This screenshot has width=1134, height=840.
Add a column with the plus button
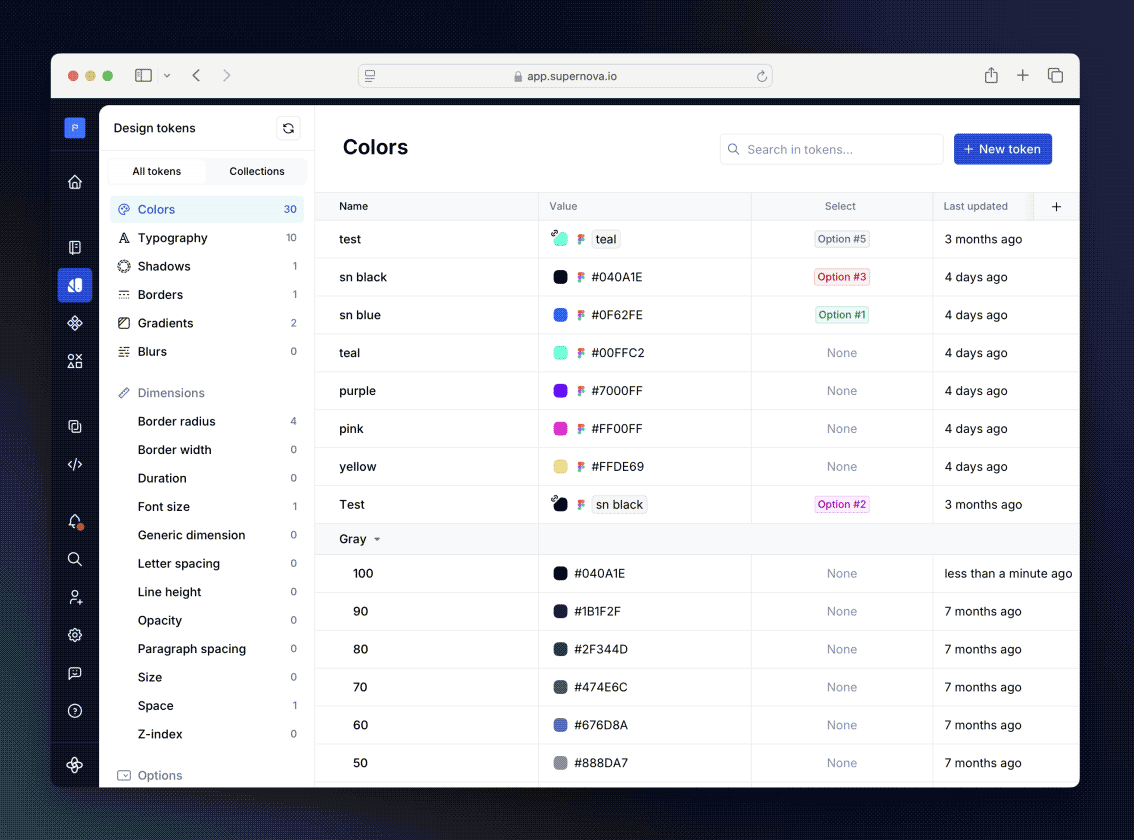[1056, 206]
